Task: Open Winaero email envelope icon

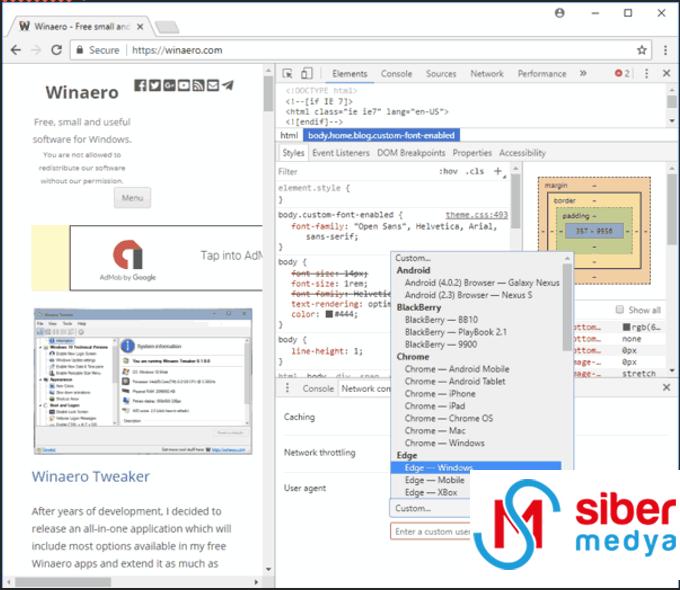Action: click(x=213, y=85)
